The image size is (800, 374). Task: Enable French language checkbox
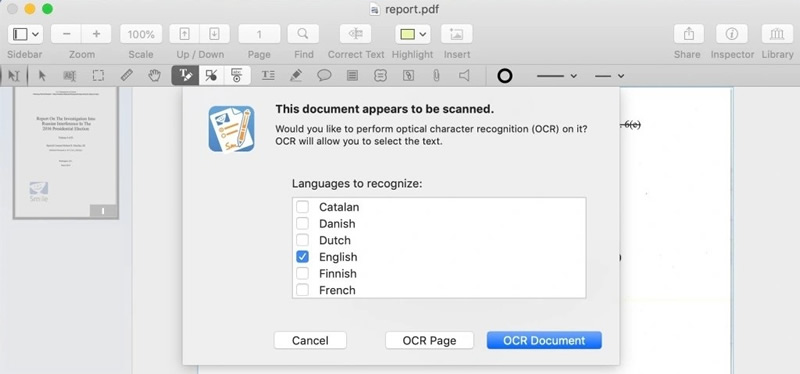pos(303,290)
